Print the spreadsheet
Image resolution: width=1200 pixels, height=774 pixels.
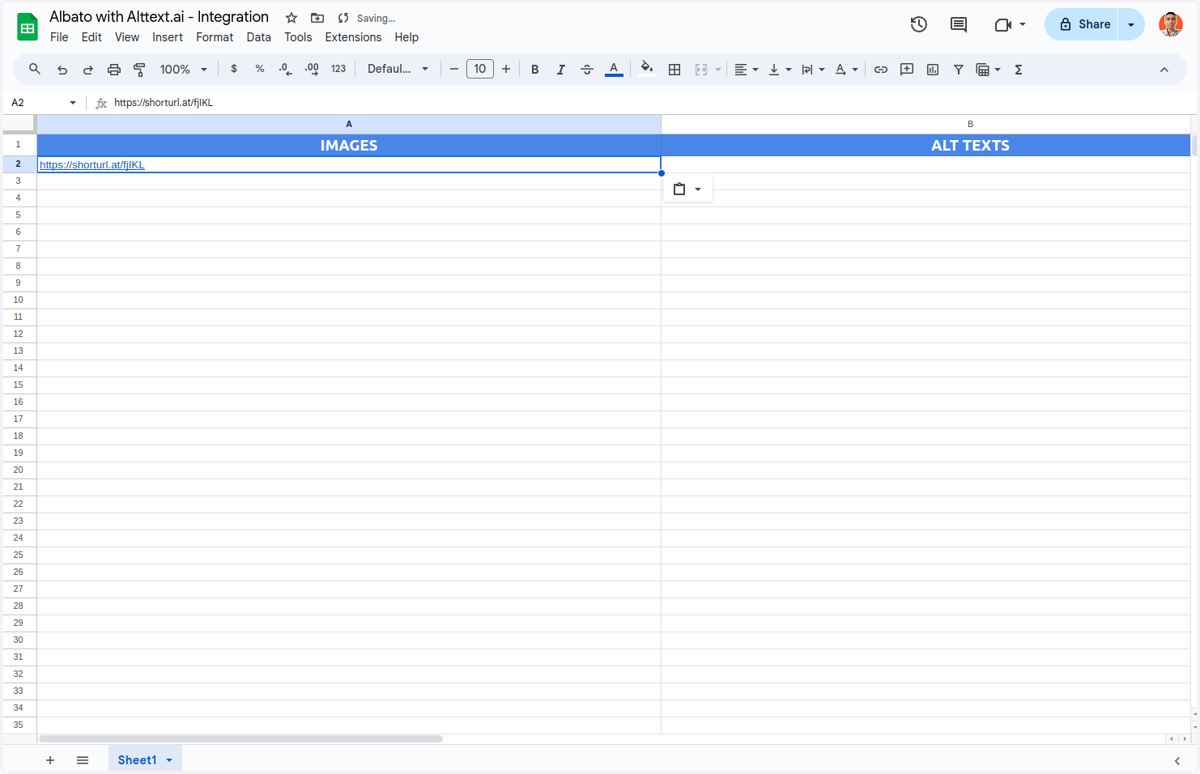(114, 69)
